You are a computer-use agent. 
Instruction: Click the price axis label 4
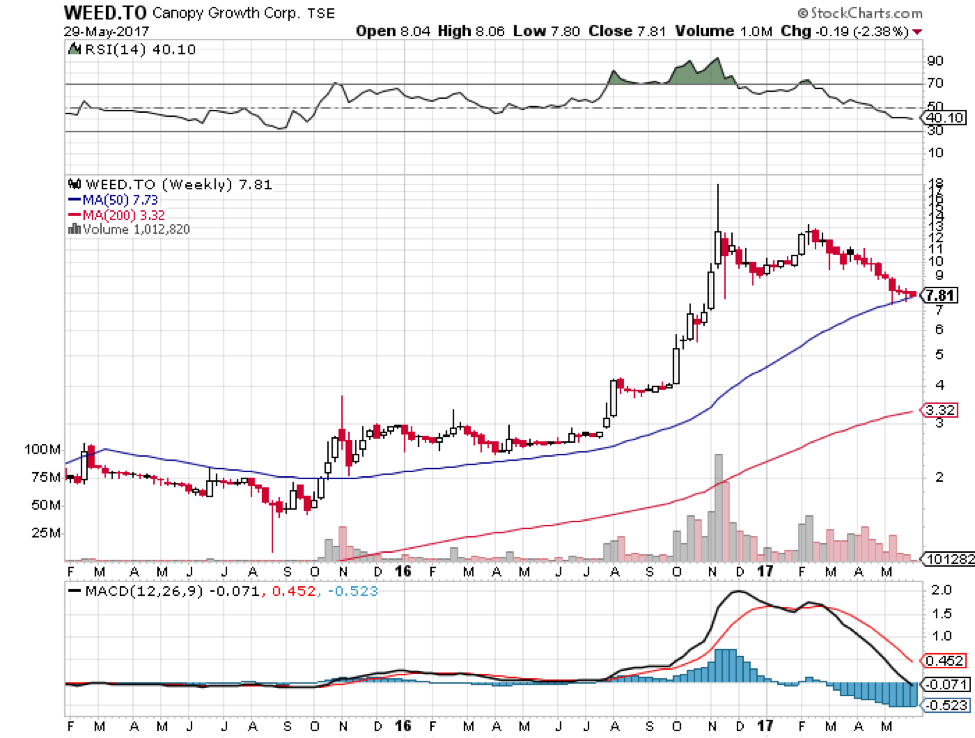(x=940, y=385)
